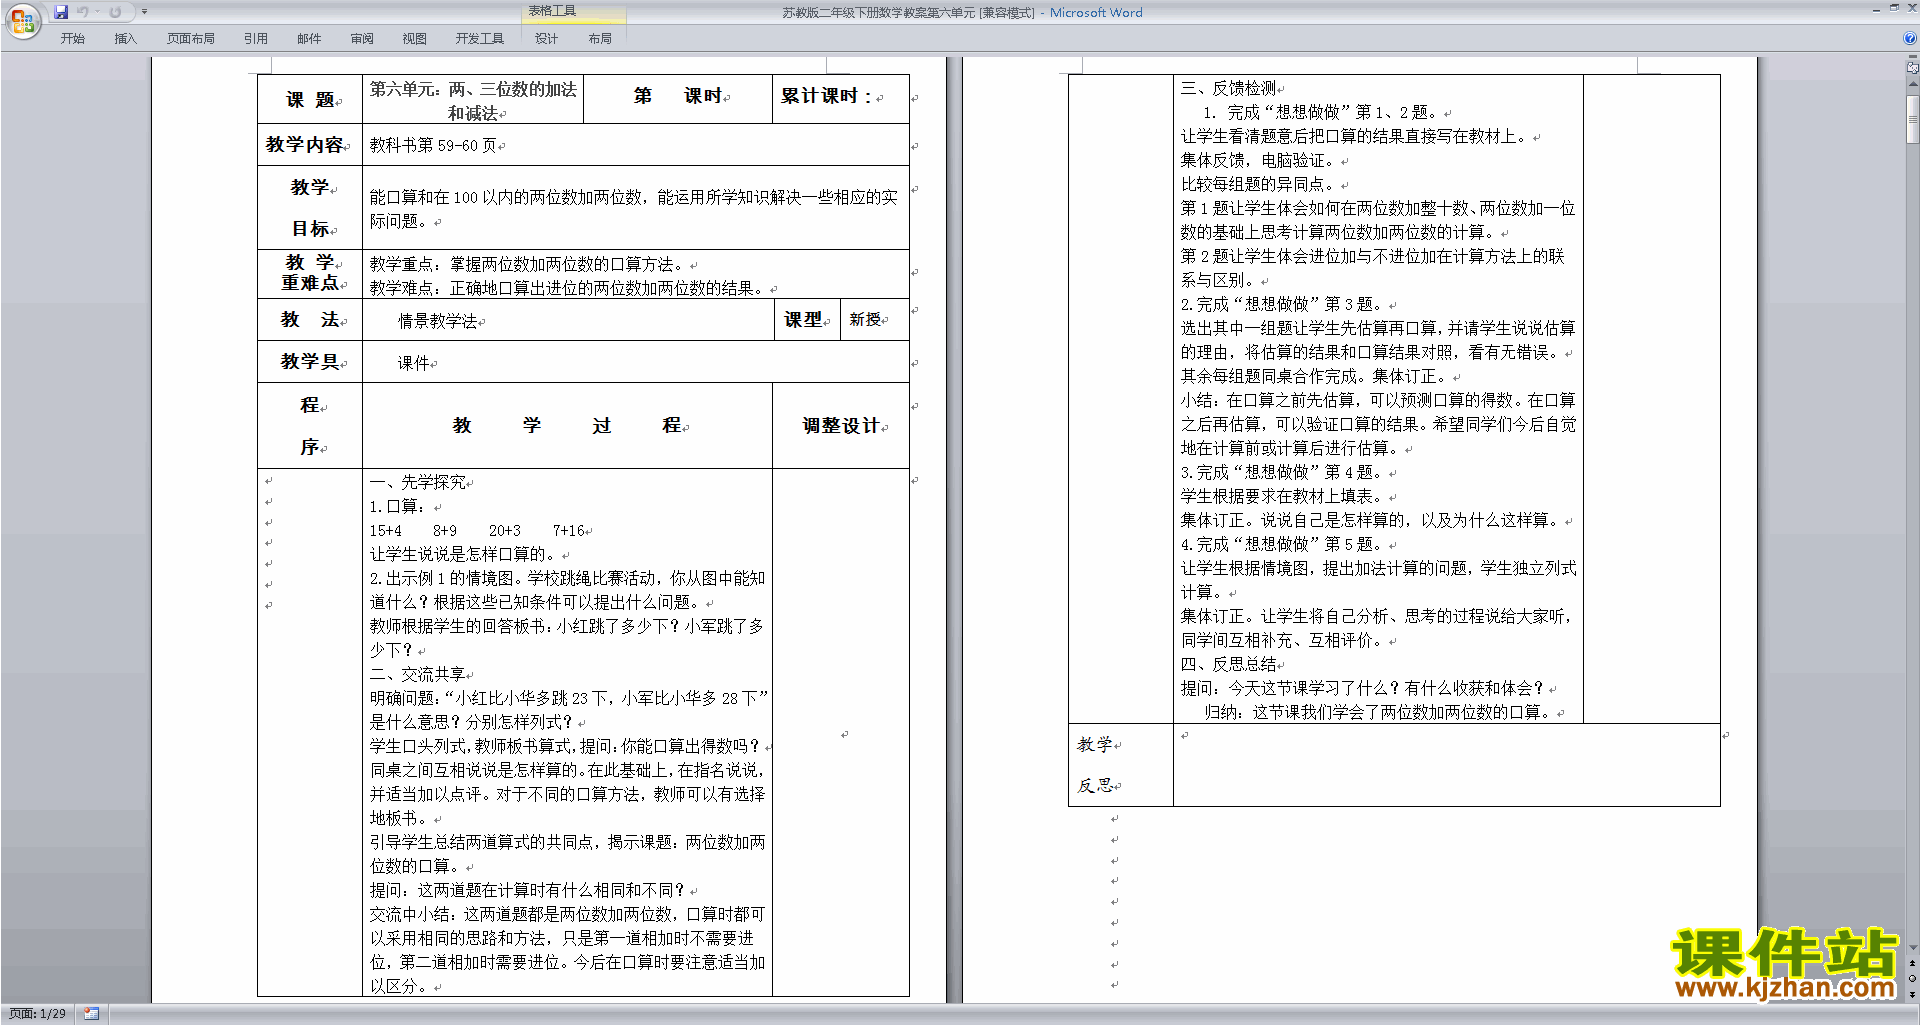Open the table tools 设计 tab
Image resolution: width=1920 pixels, height=1025 pixels.
[x=546, y=38]
